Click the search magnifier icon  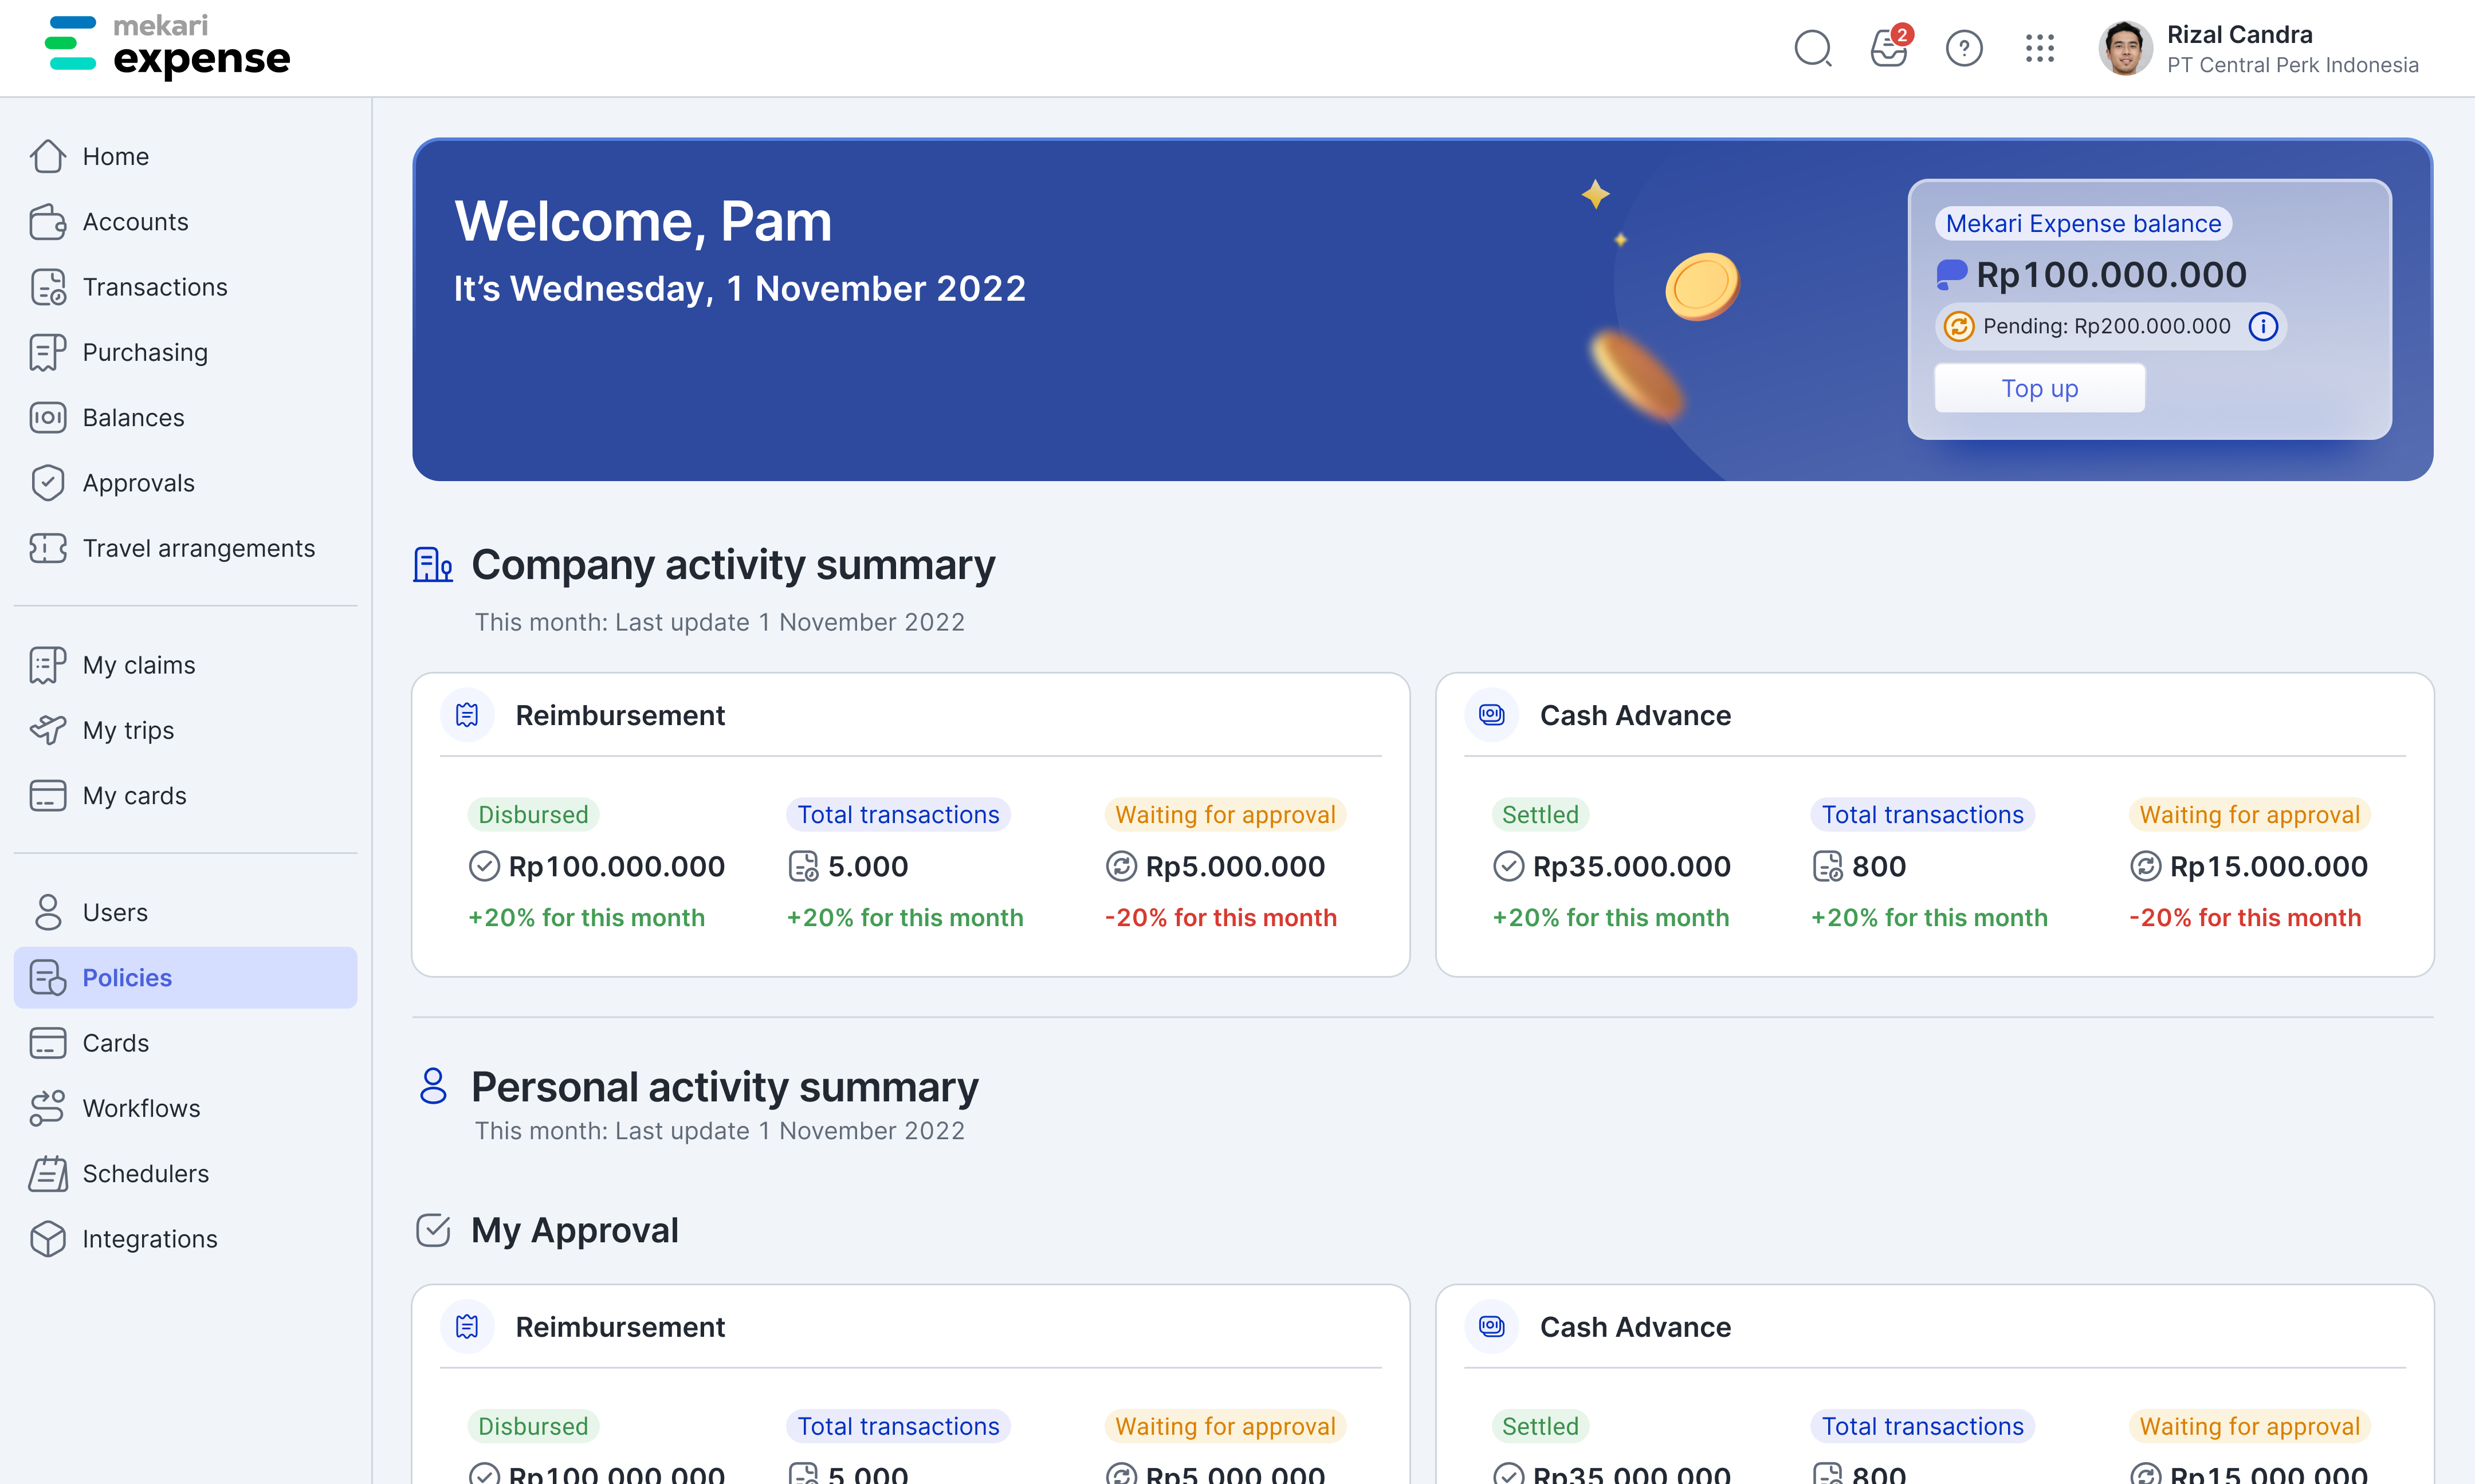[1812, 48]
